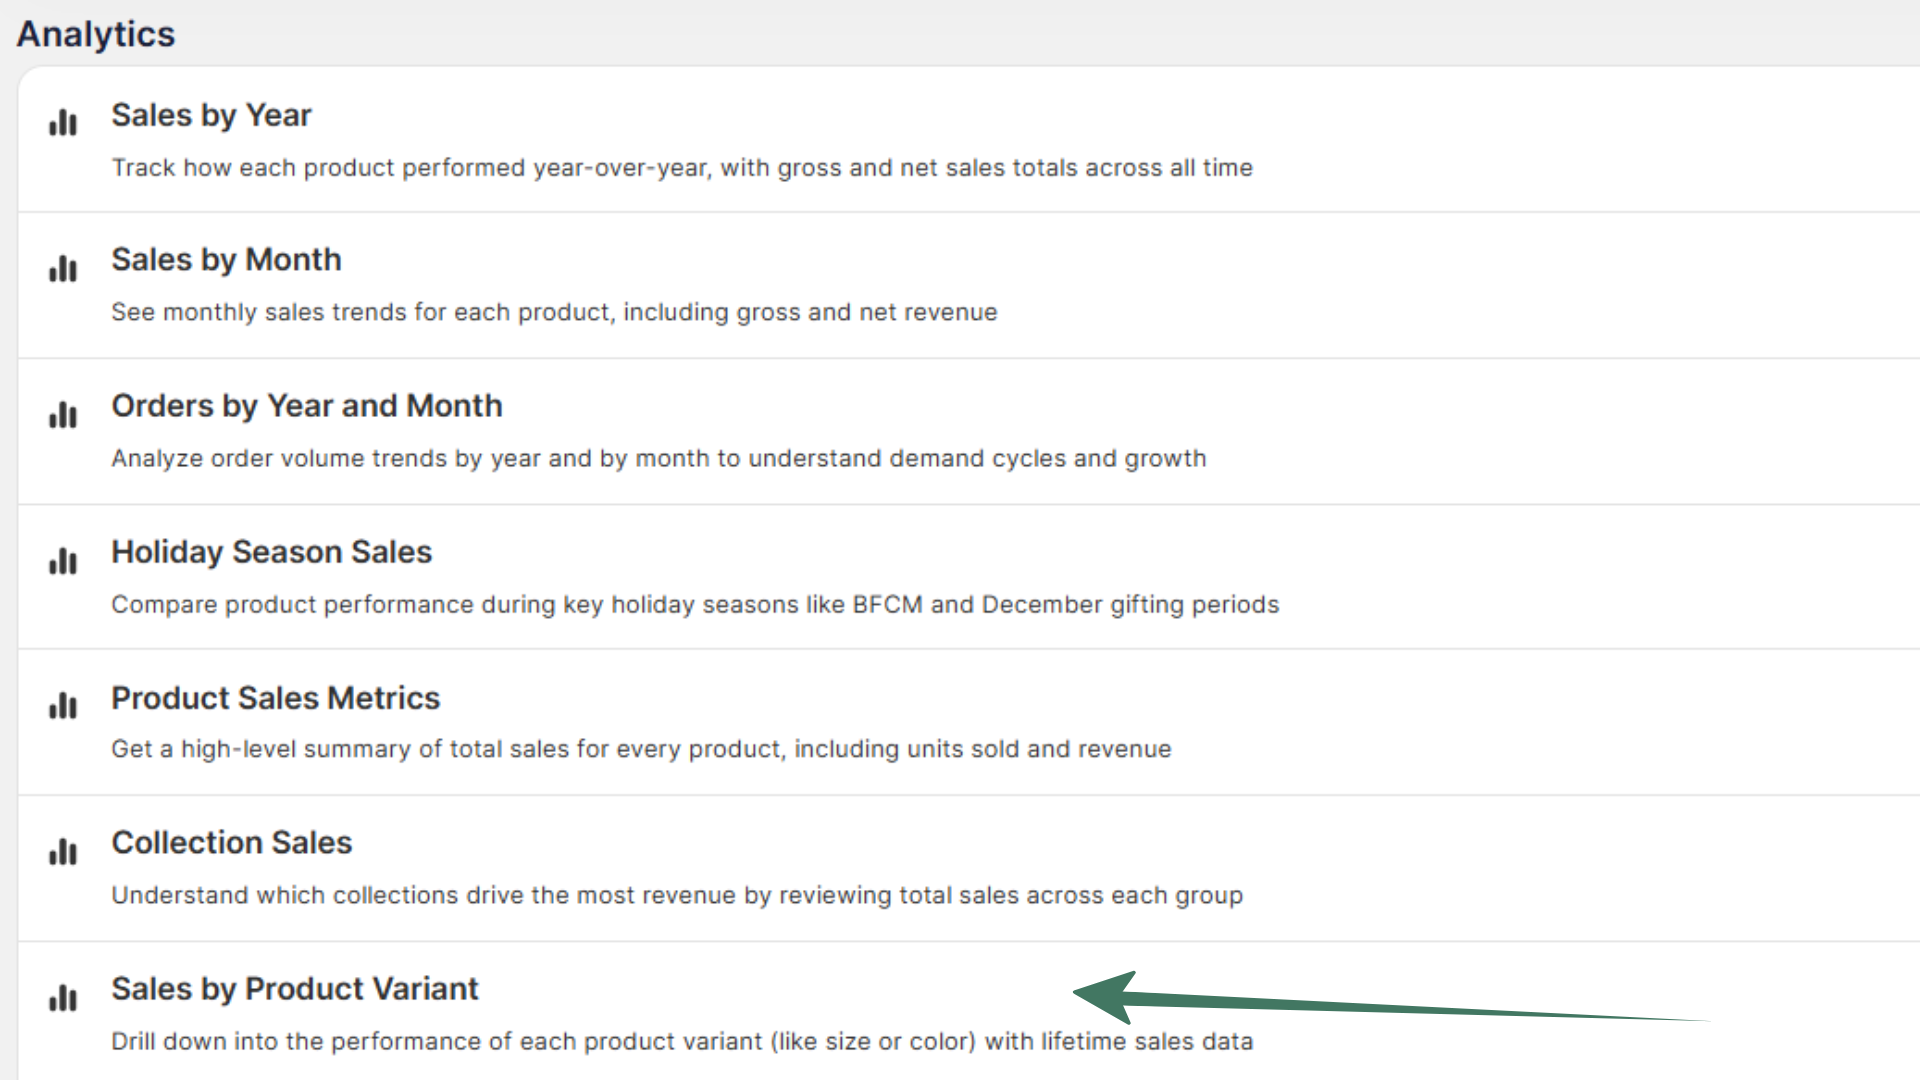Open the Sales by Year report
The width and height of the screenshot is (1920, 1080).
211,115
